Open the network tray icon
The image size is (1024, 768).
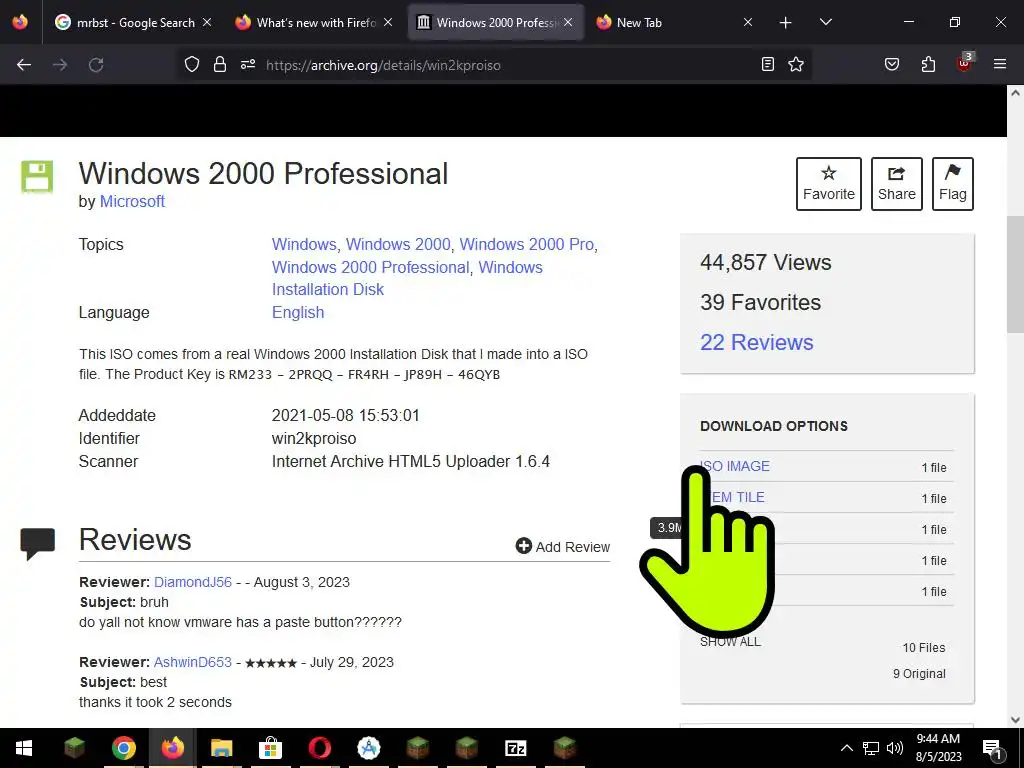point(871,748)
